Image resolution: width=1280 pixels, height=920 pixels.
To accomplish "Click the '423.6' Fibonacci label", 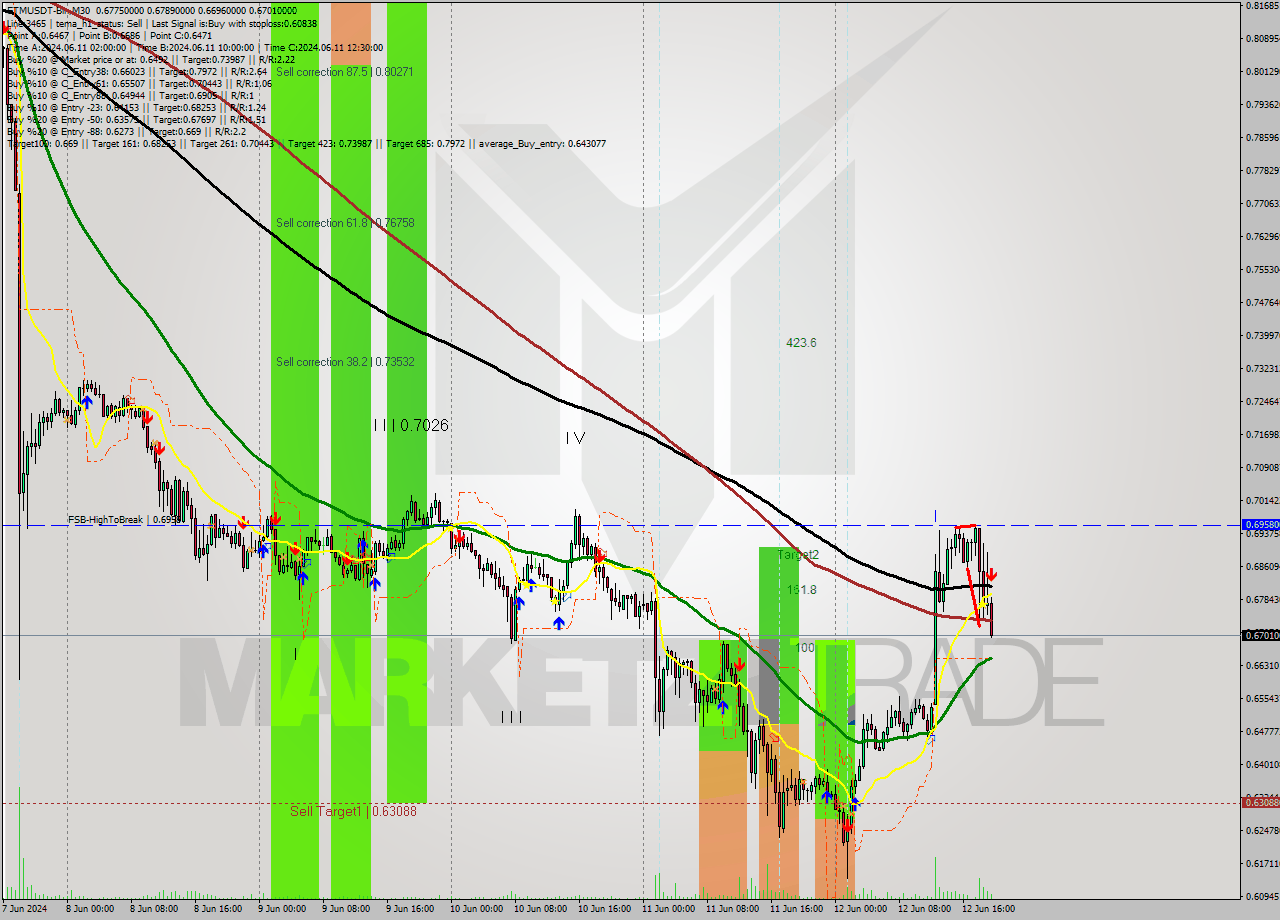I will click(801, 343).
